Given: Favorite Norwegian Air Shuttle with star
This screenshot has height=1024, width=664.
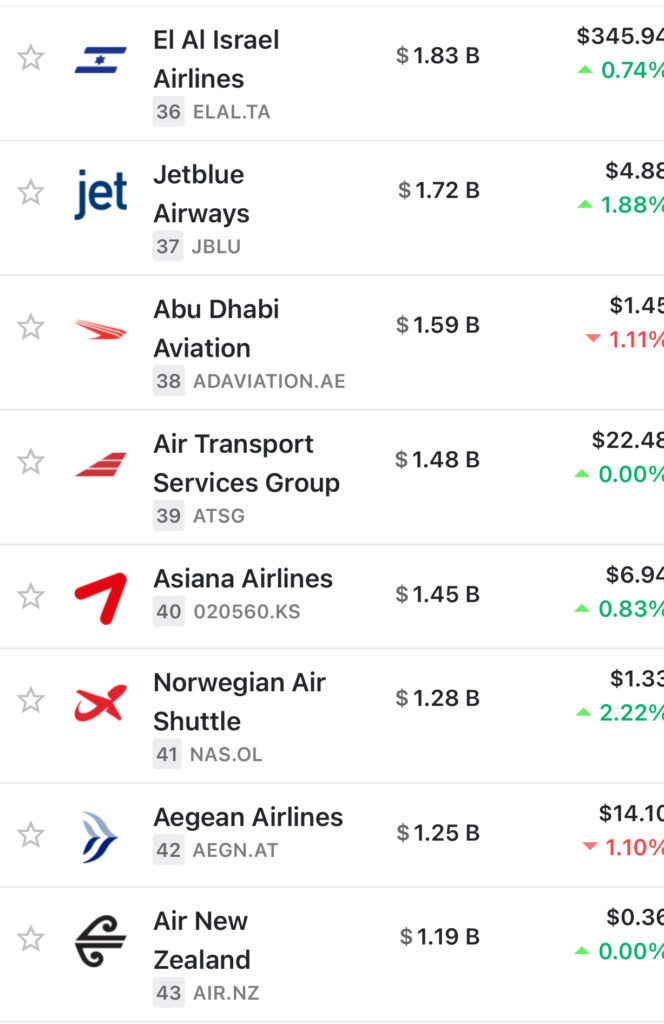Looking at the screenshot, I should click(x=31, y=700).
